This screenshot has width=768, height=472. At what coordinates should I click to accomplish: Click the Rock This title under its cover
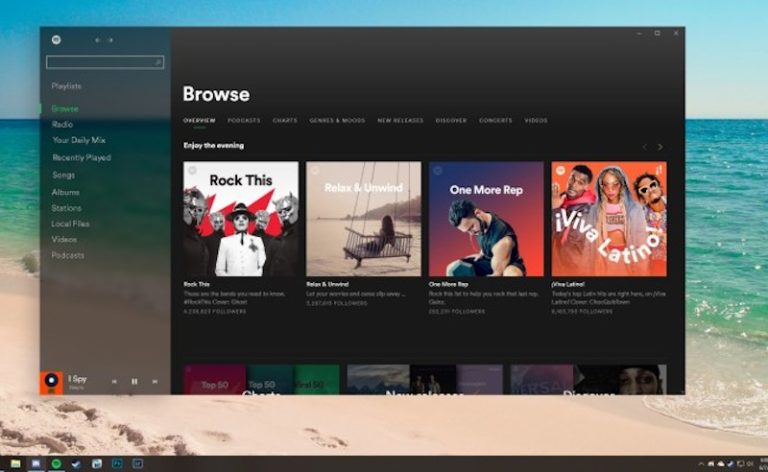[x=196, y=284]
